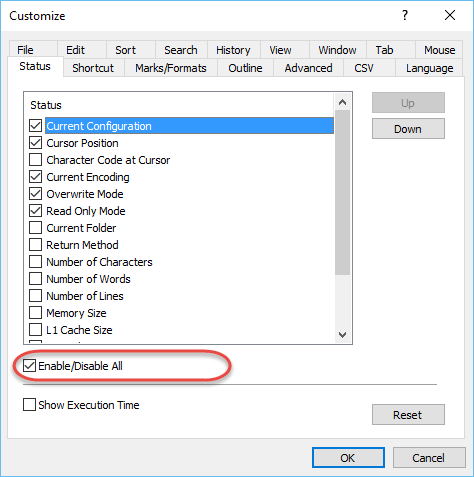Confirm with the OK button
This screenshot has height=477, width=474.
(x=348, y=458)
